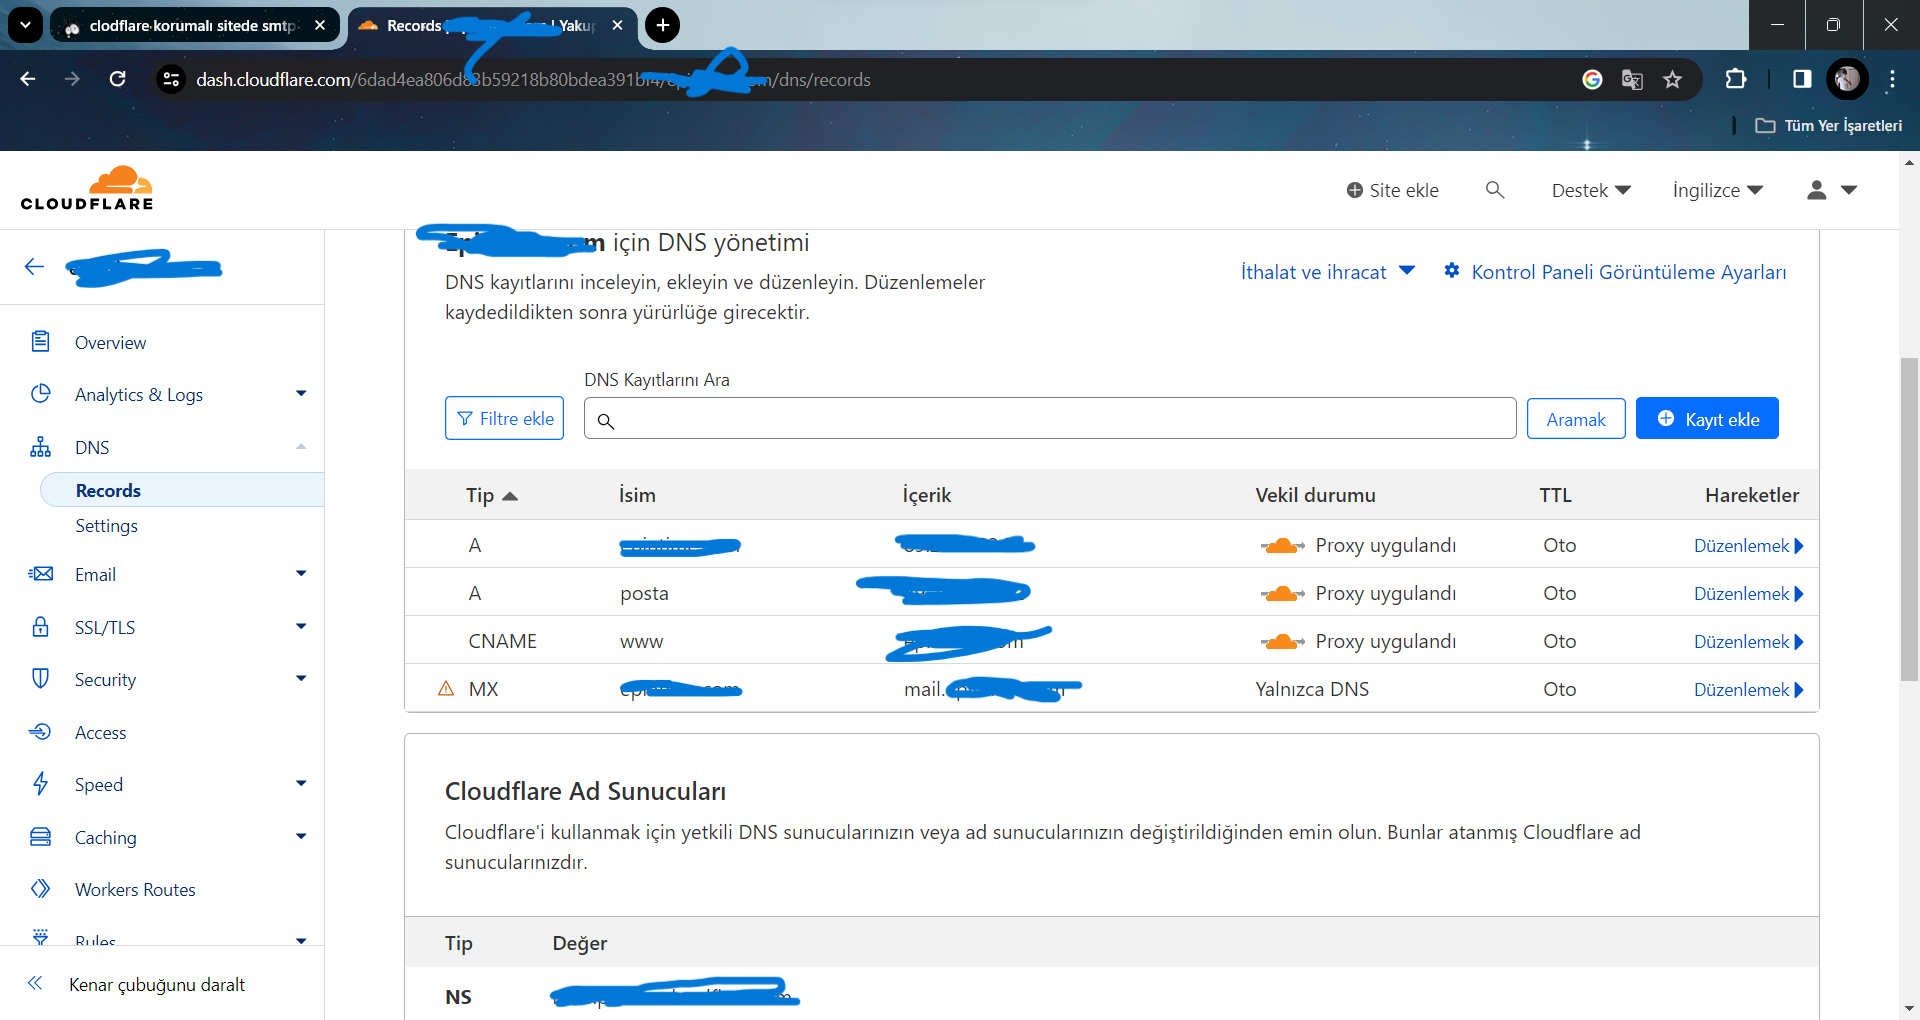Open the Google icon in the address bar

(1592, 79)
